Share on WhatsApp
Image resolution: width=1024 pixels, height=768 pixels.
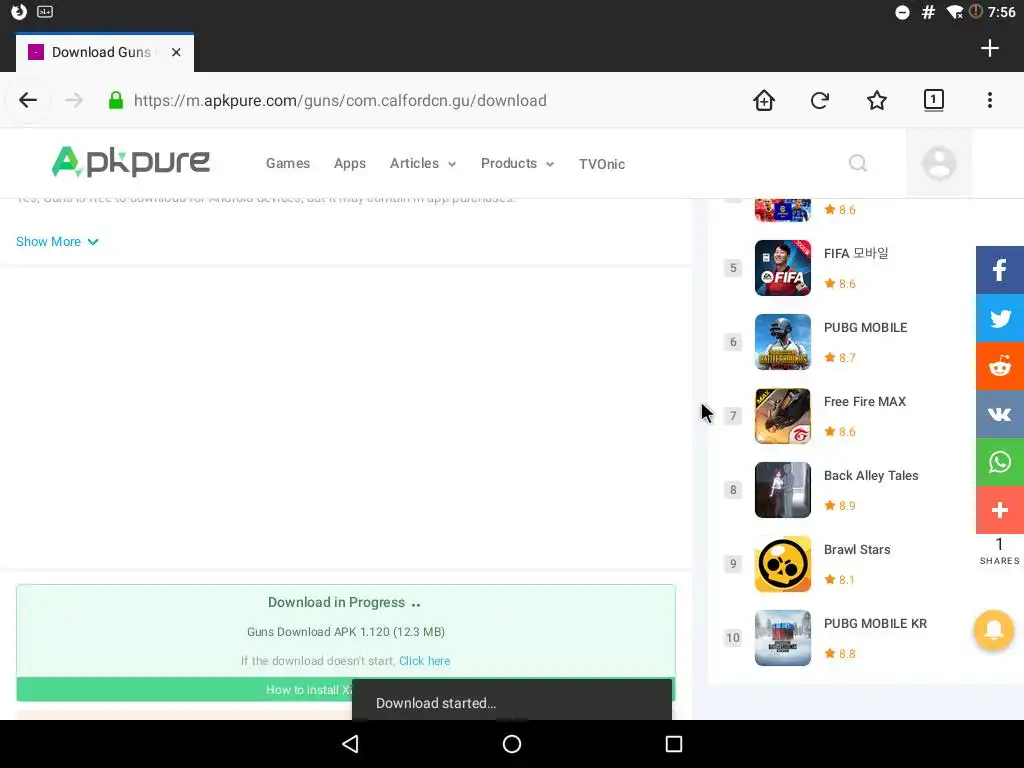(1000, 462)
